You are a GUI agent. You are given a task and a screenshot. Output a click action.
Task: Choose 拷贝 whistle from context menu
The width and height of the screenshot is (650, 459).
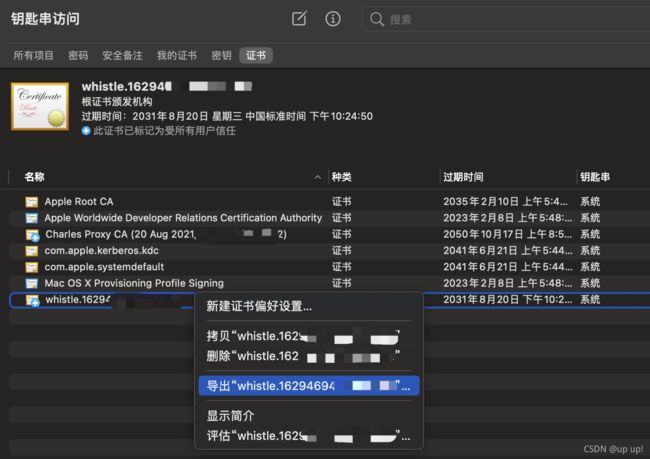[x=309, y=336]
